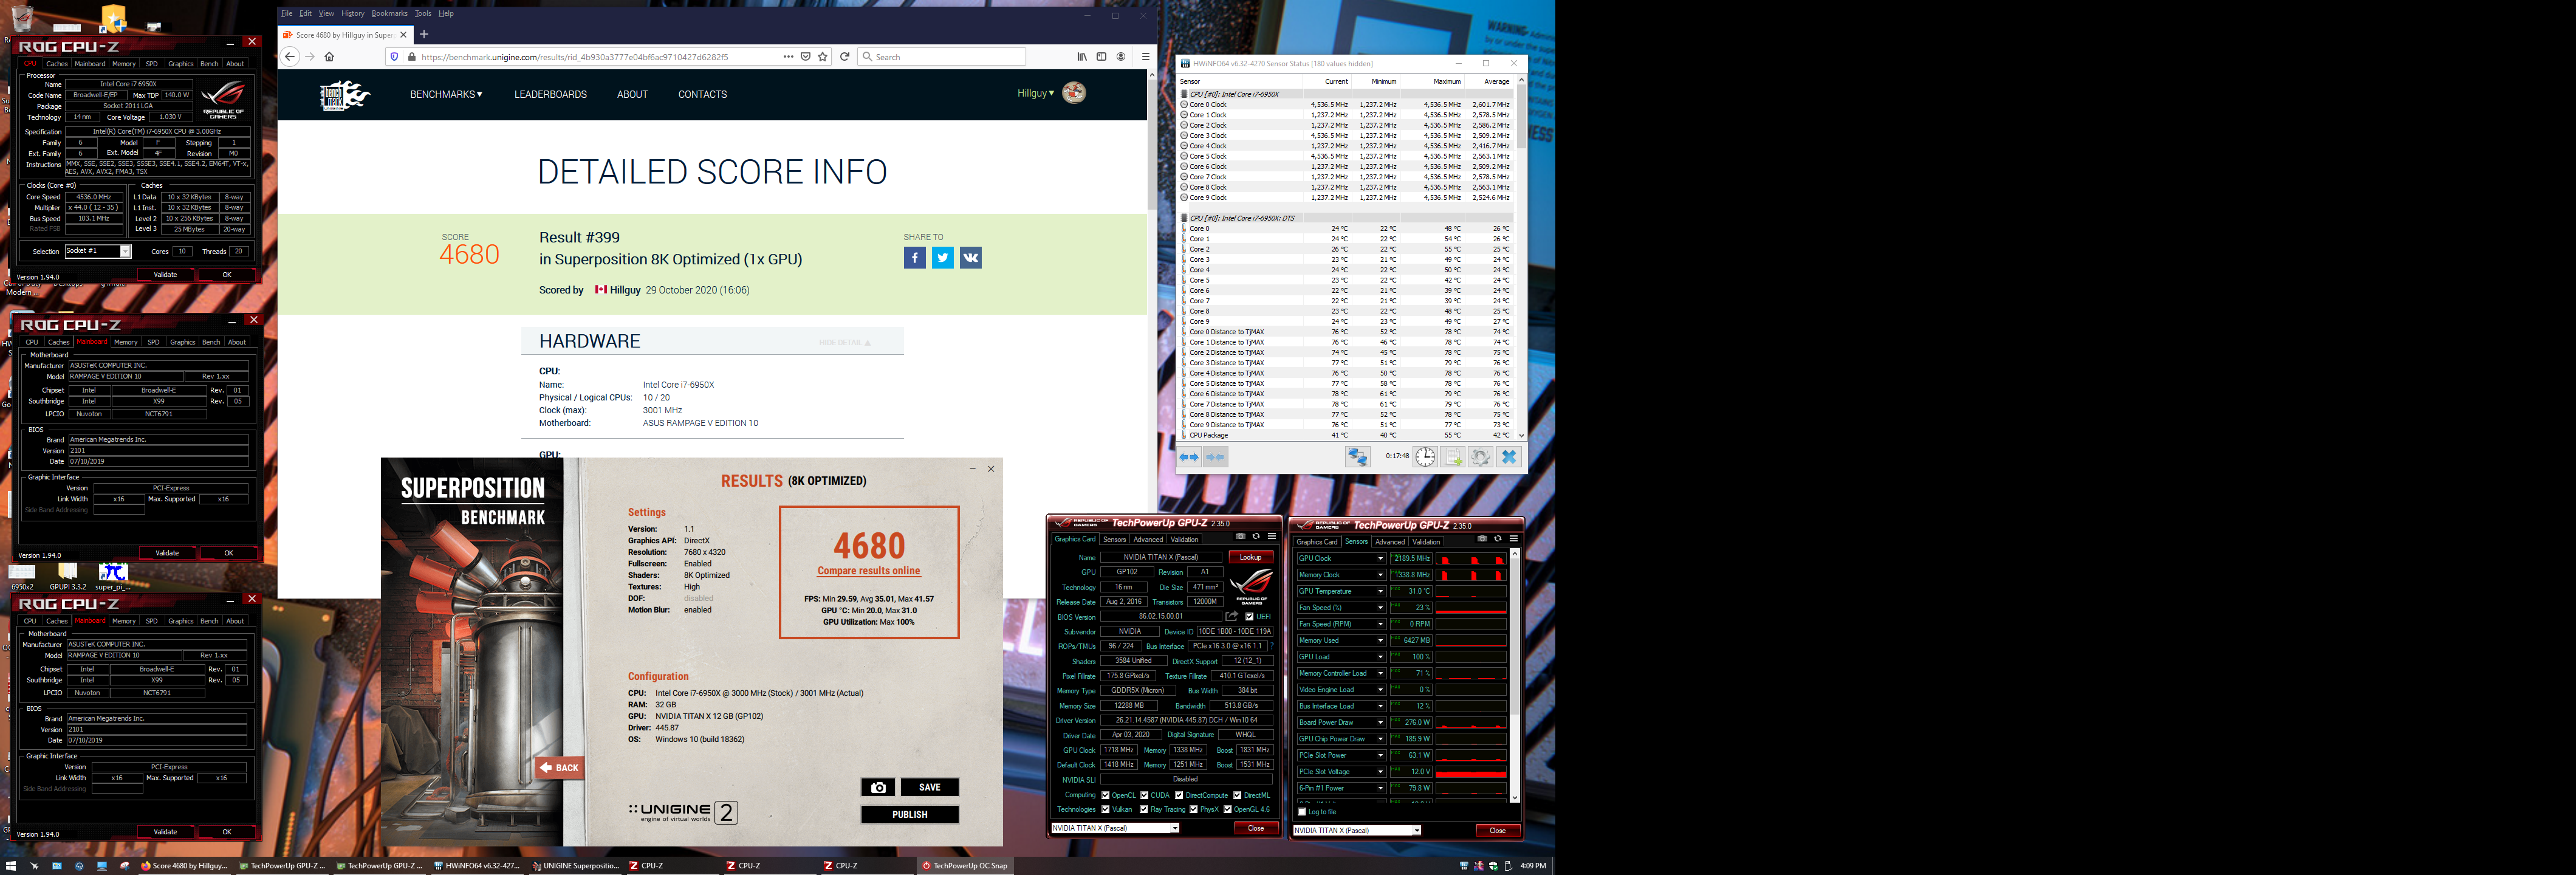Click Firefox home icon
This screenshot has width=2576, height=875.
coord(329,57)
